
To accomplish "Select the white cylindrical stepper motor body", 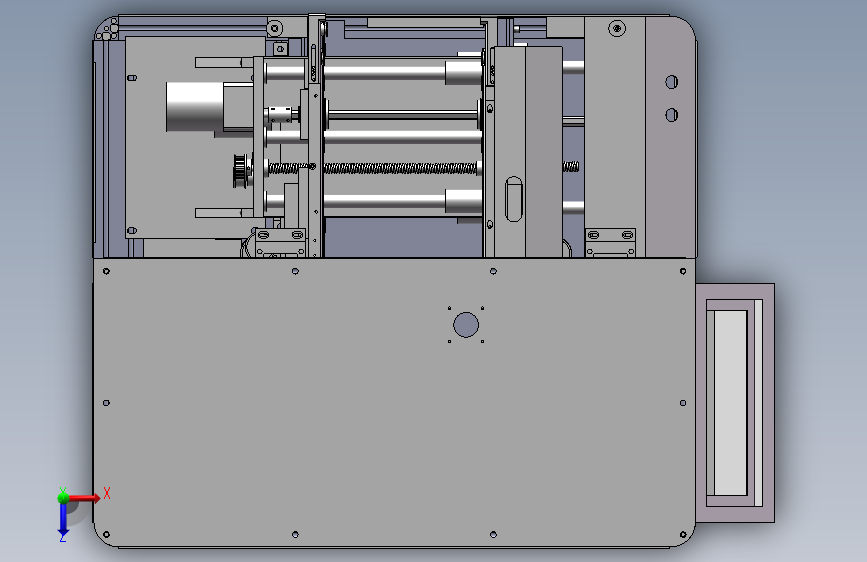I will pyautogui.click(x=195, y=107).
